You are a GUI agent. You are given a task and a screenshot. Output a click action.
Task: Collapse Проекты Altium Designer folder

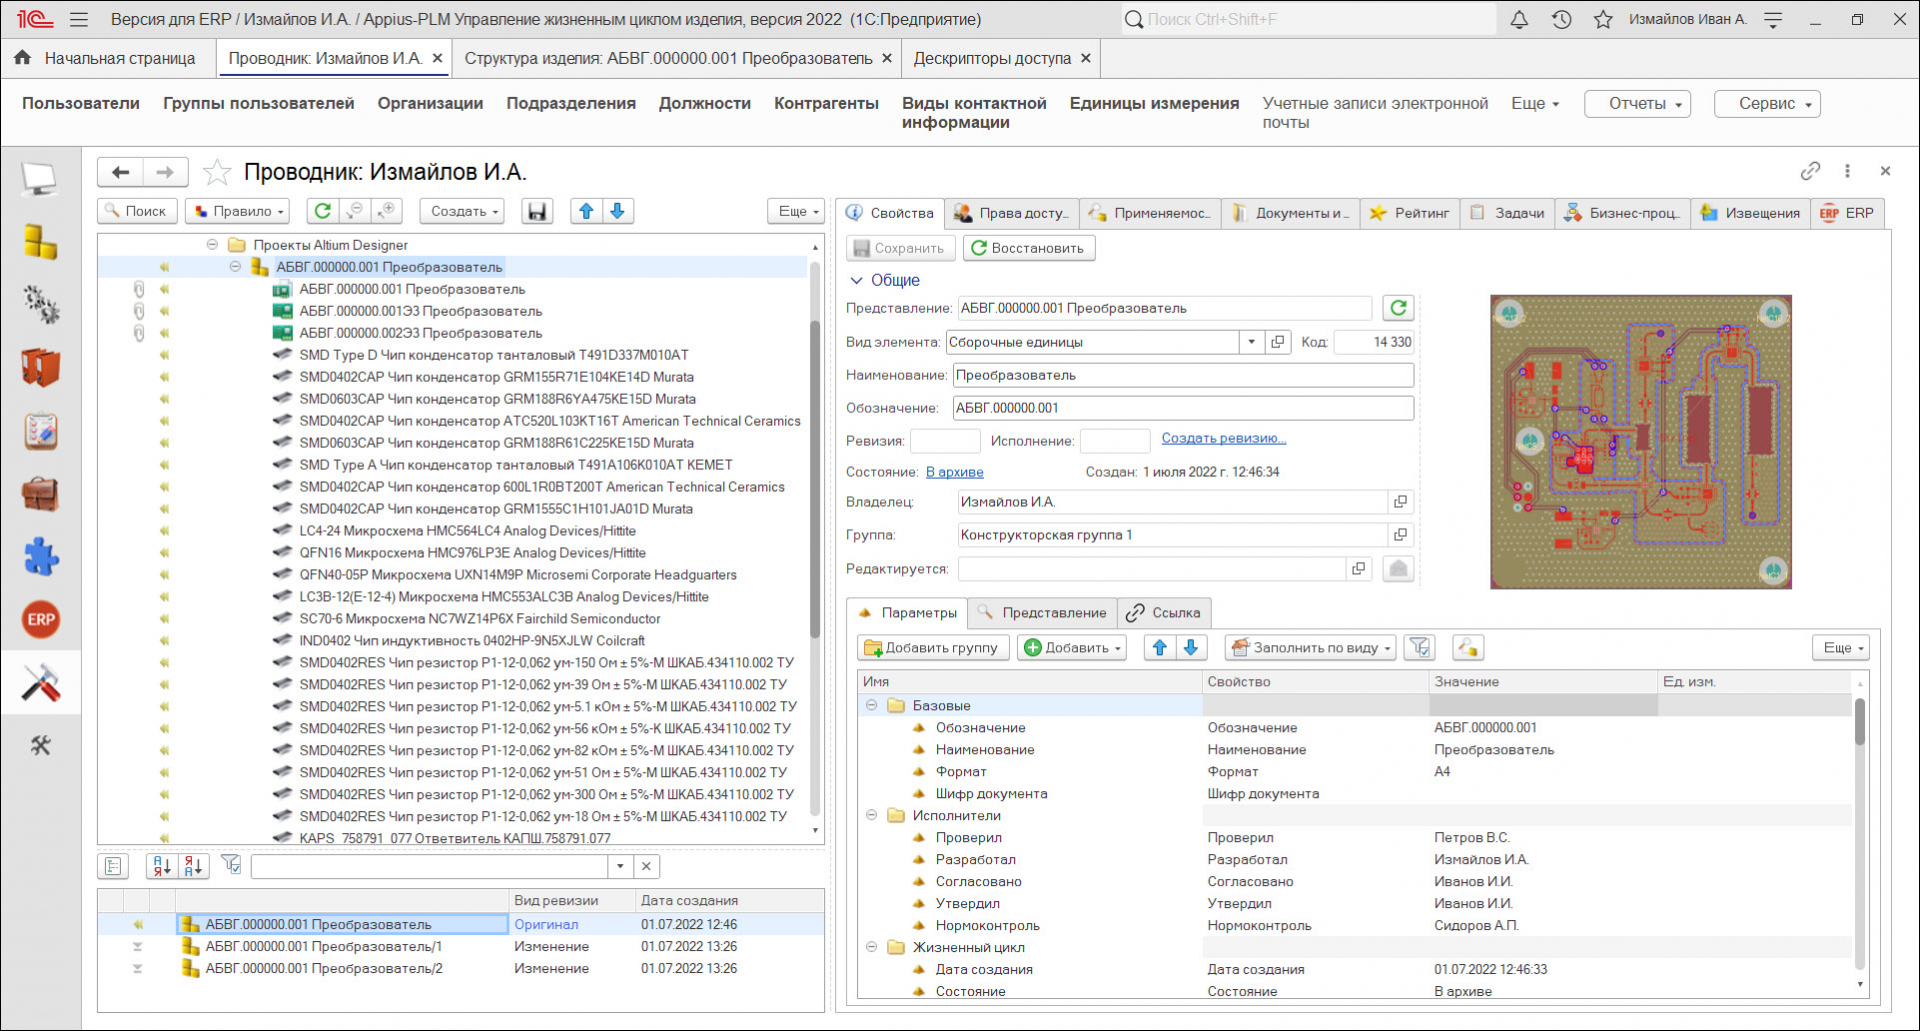click(x=212, y=244)
